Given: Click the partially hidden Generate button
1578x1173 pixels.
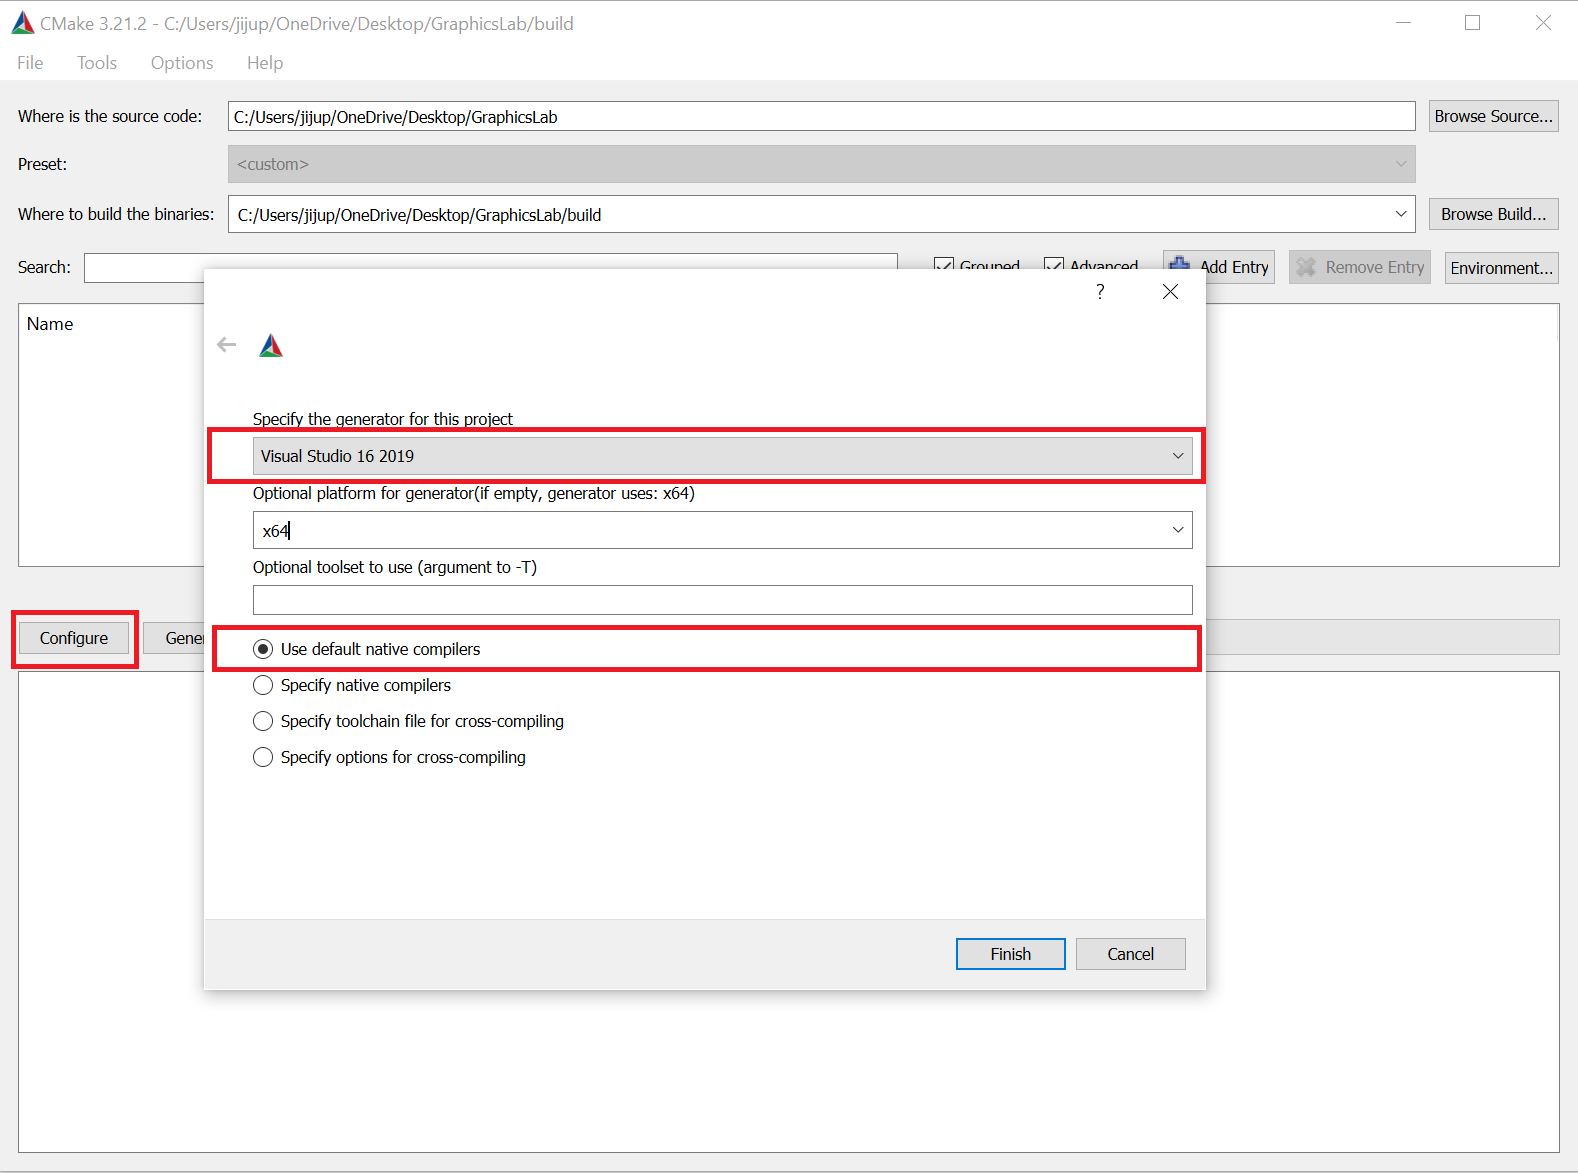Looking at the screenshot, I should click(174, 638).
